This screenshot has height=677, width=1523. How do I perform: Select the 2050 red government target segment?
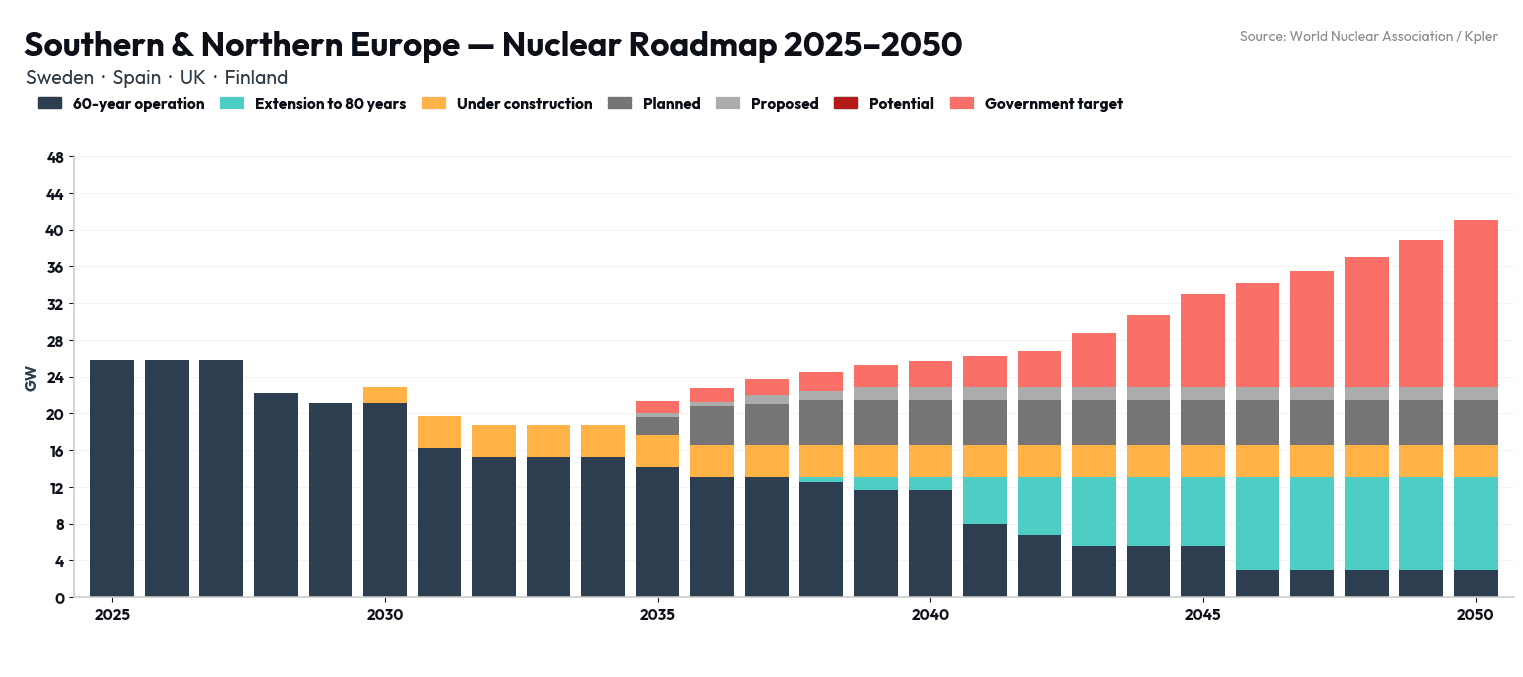pyautogui.click(x=1476, y=303)
